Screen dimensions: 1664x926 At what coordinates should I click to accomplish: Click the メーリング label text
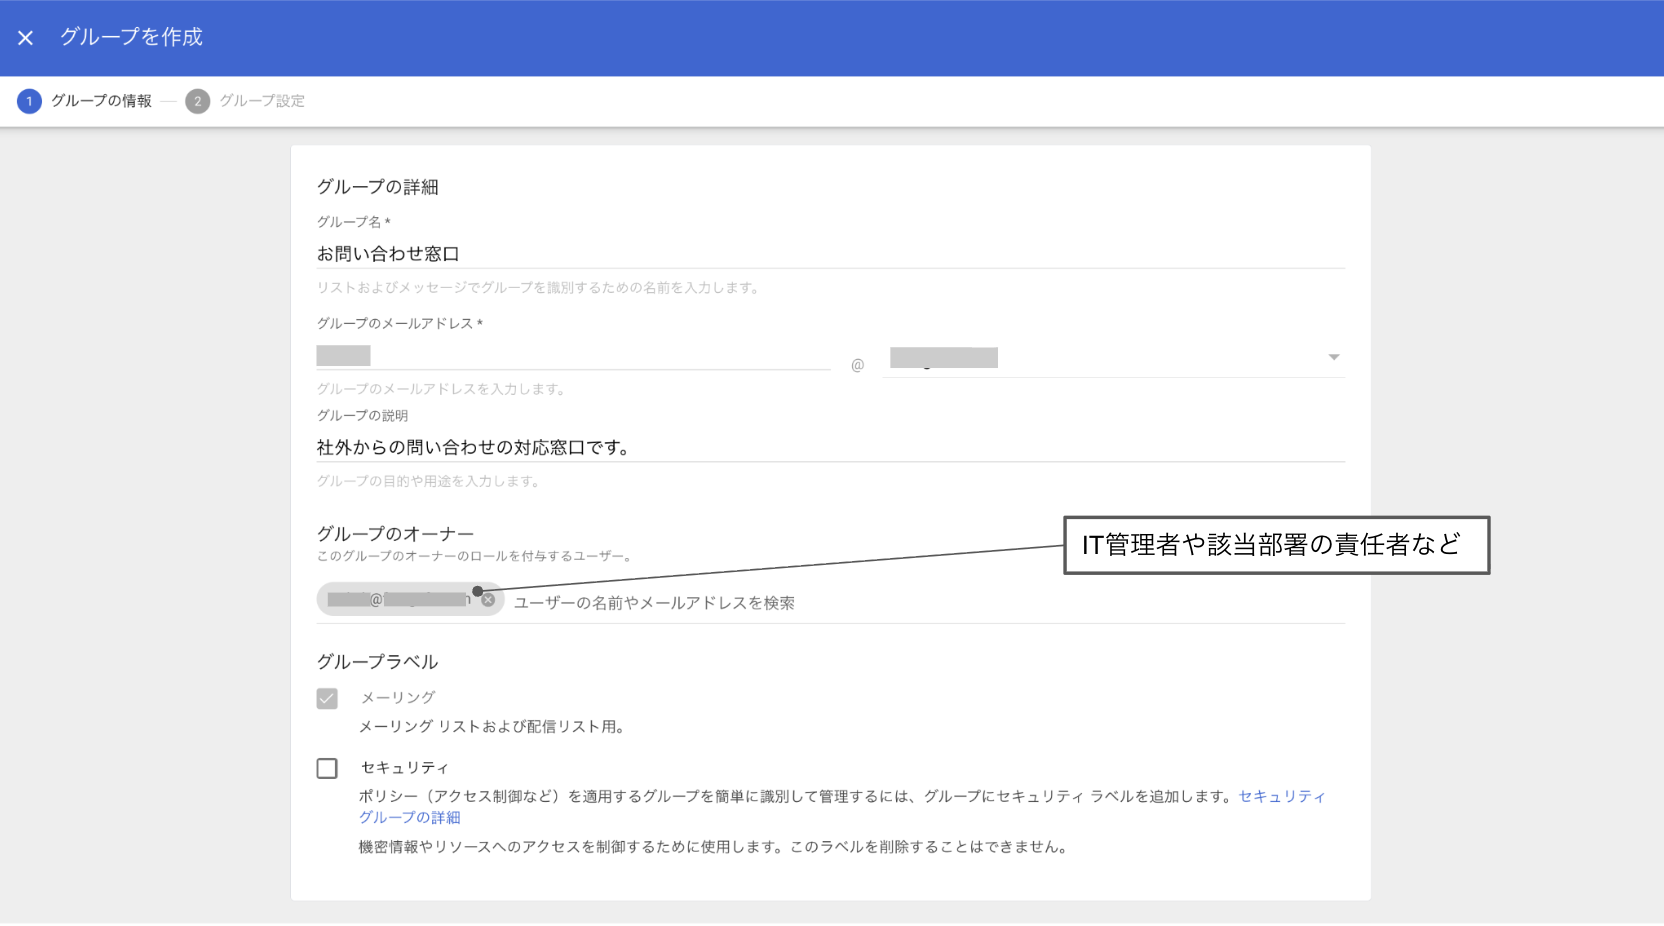(398, 698)
